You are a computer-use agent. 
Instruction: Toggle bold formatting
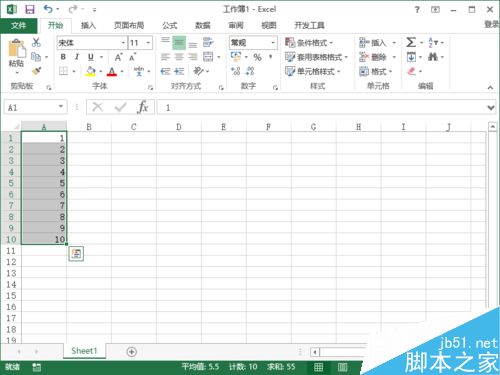(x=63, y=57)
